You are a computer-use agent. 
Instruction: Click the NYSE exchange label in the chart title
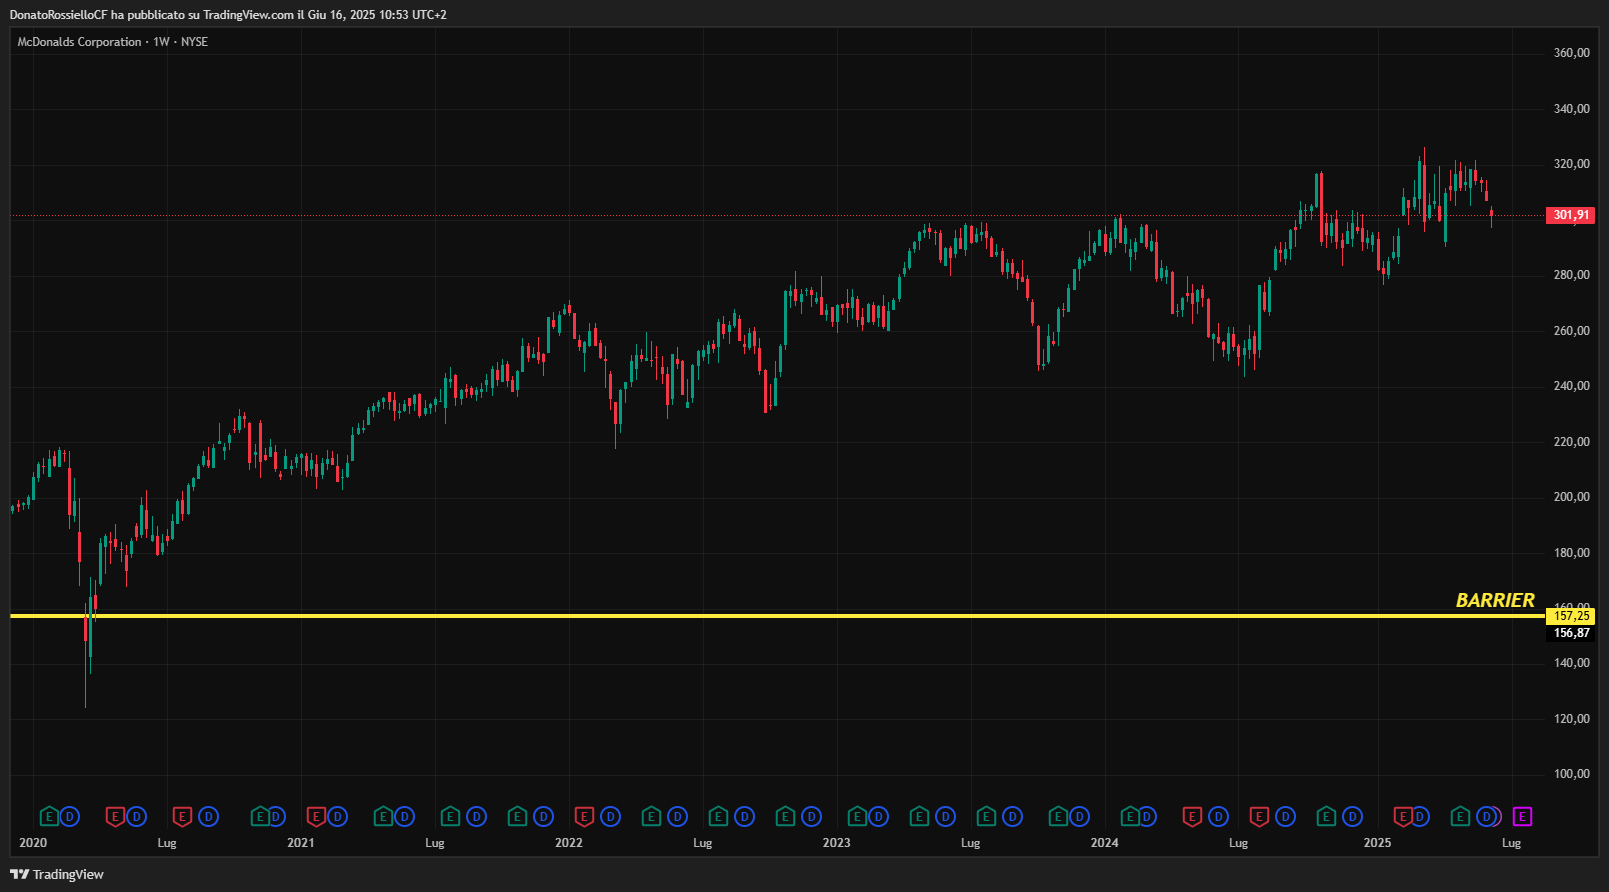click(x=194, y=42)
